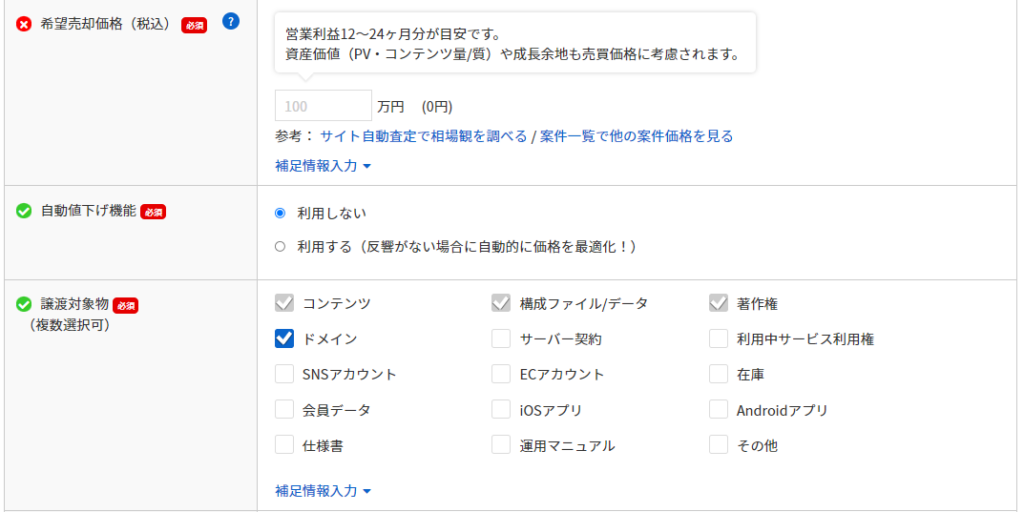This screenshot has height=512, width=1024.
Task: Check the Androidアプリ option
Action: [x=718, y=410]
